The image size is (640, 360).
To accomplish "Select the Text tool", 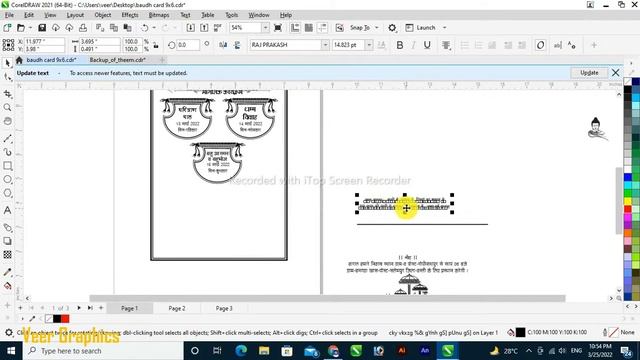I will coord(7,210).
